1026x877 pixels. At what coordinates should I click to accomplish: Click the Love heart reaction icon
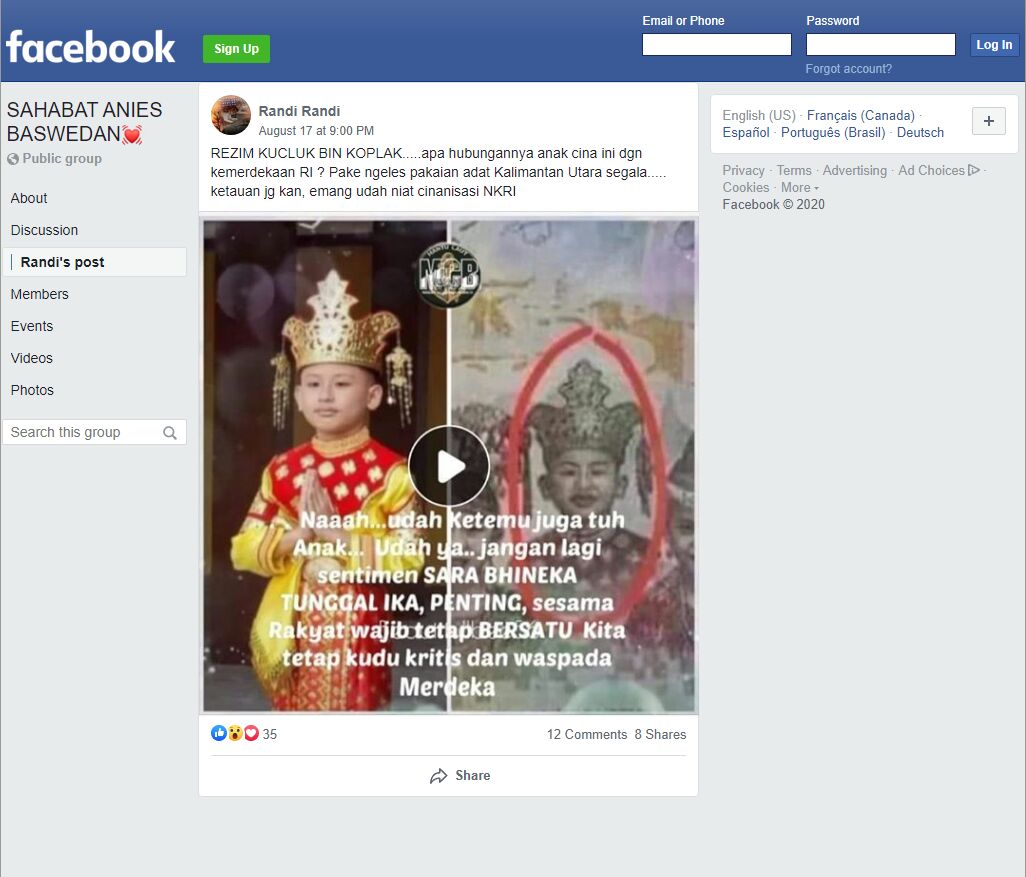pos(251,733)
